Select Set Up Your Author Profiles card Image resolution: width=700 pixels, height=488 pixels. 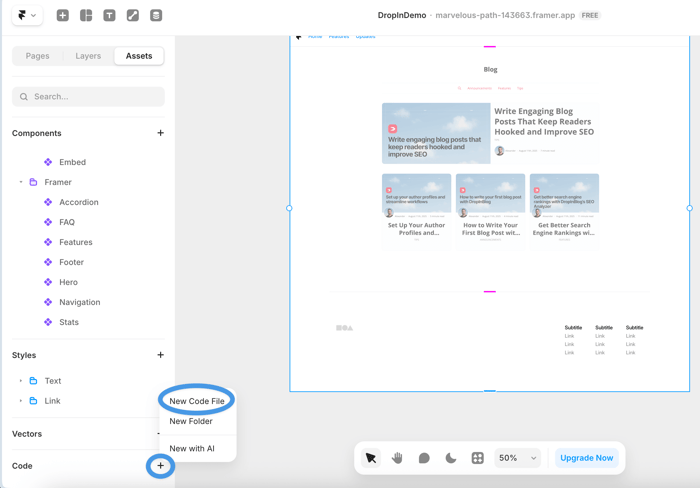[x=417, y=212]
